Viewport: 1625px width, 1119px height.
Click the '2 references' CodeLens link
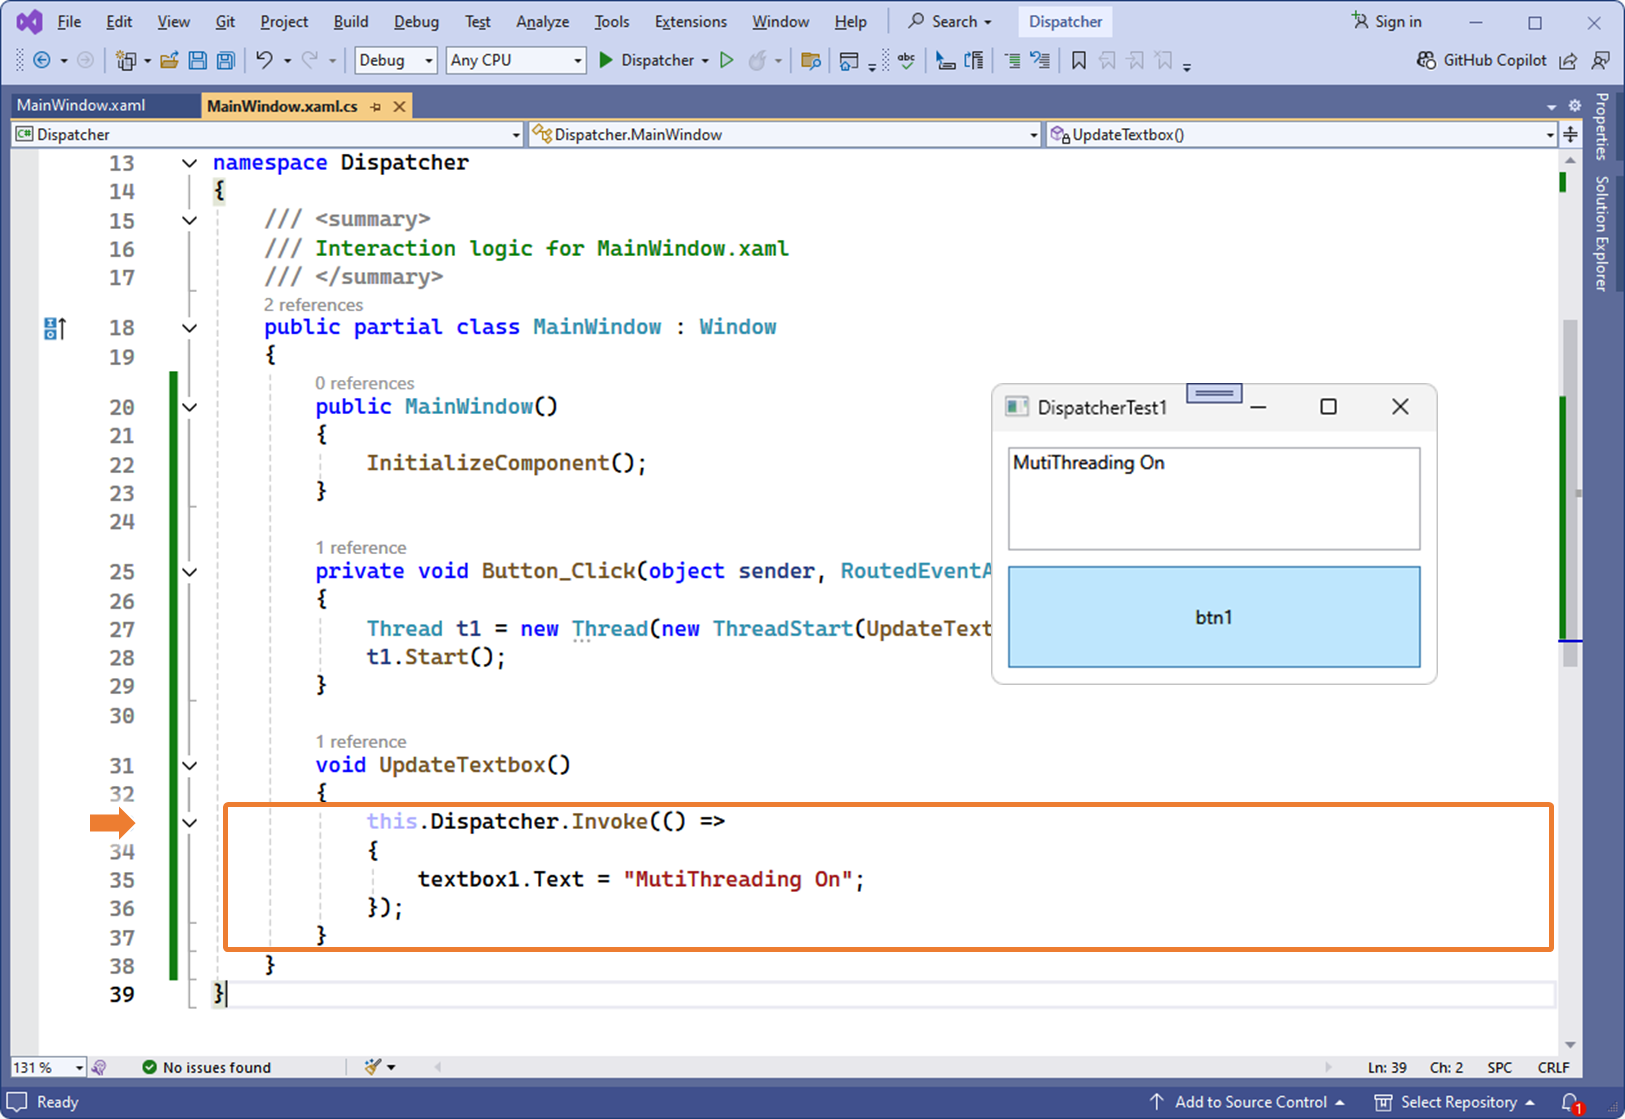pyautogui.click(x=313, y=305)
